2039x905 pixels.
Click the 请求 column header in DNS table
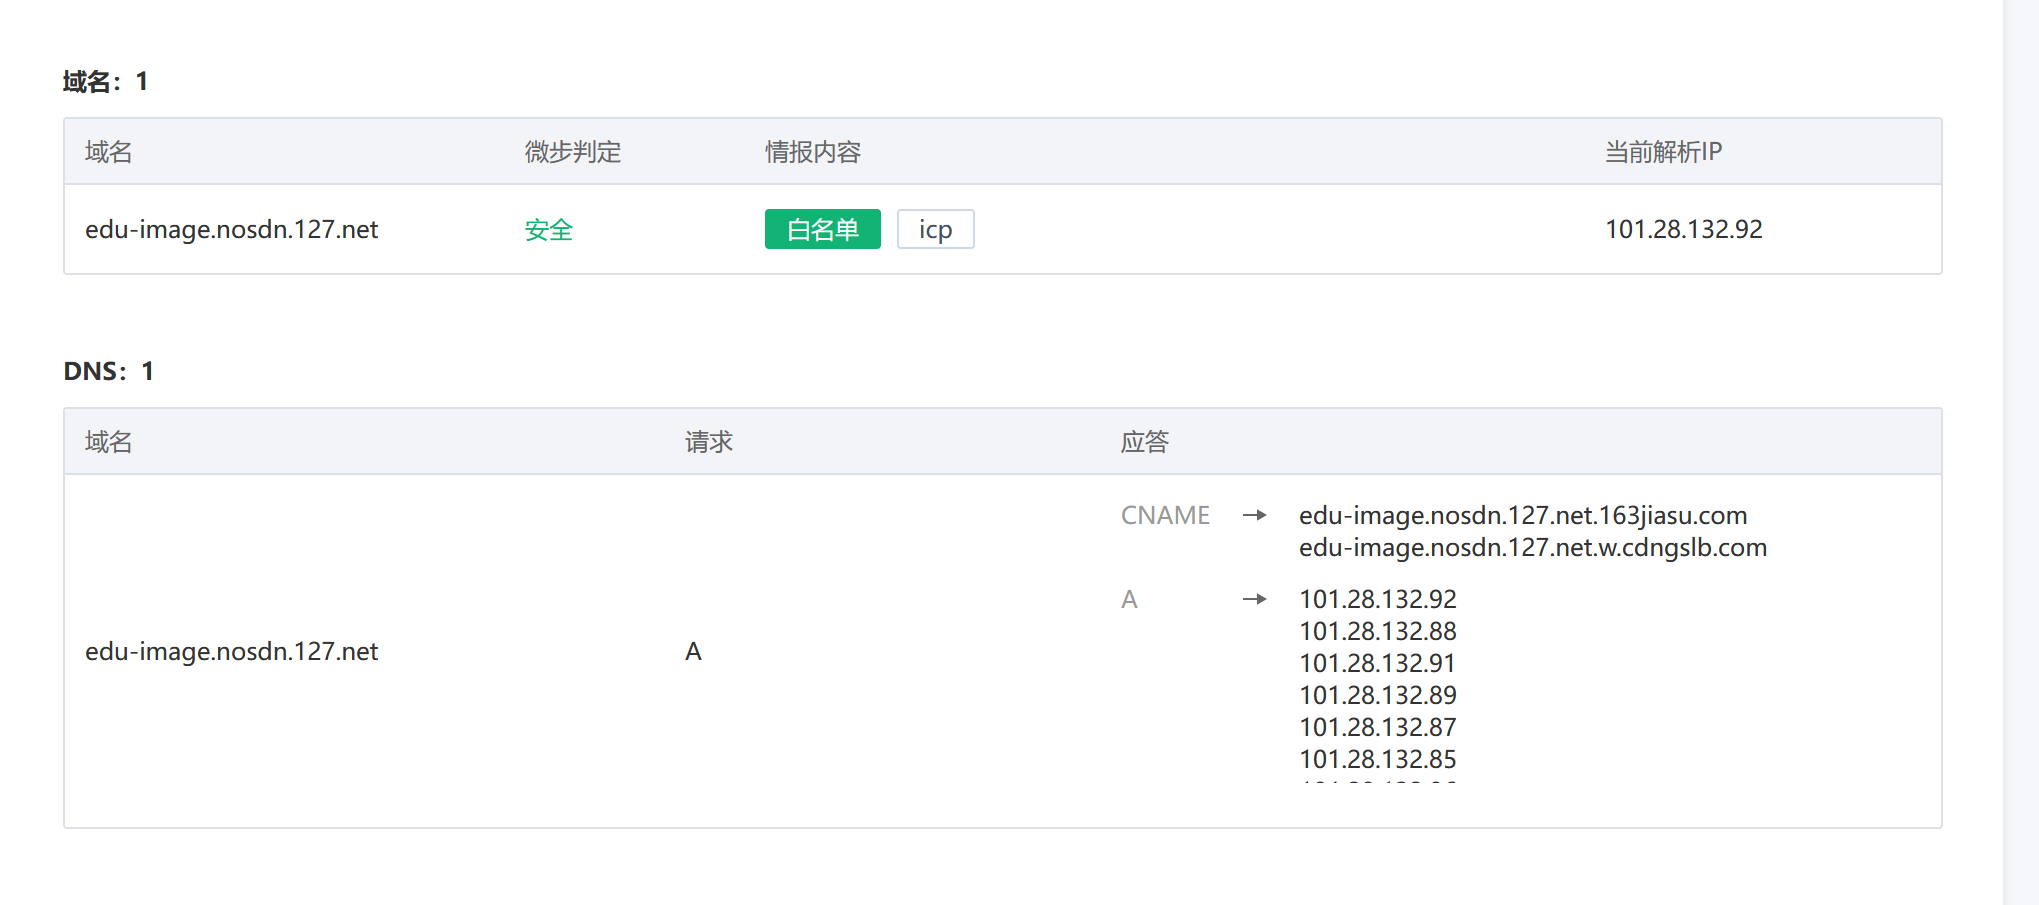[x=709, y=442]
